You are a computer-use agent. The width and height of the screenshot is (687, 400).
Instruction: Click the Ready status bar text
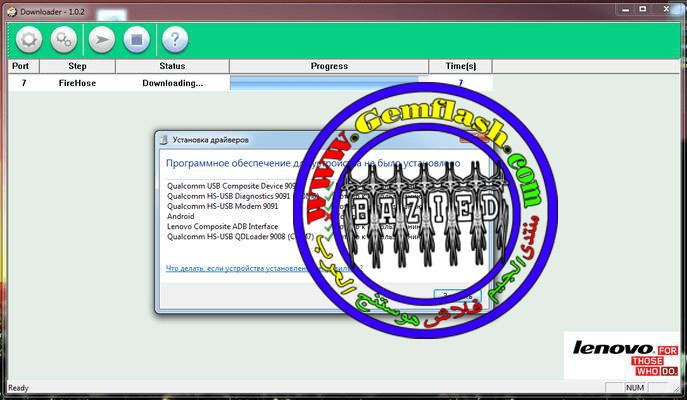click(x=18, y=388)
